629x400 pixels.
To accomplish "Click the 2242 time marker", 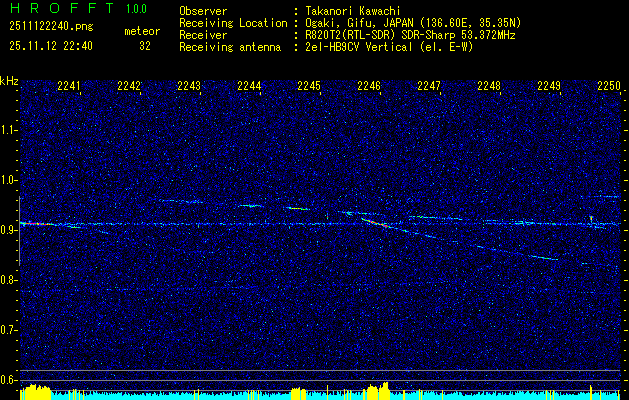I will pos(129,86).
